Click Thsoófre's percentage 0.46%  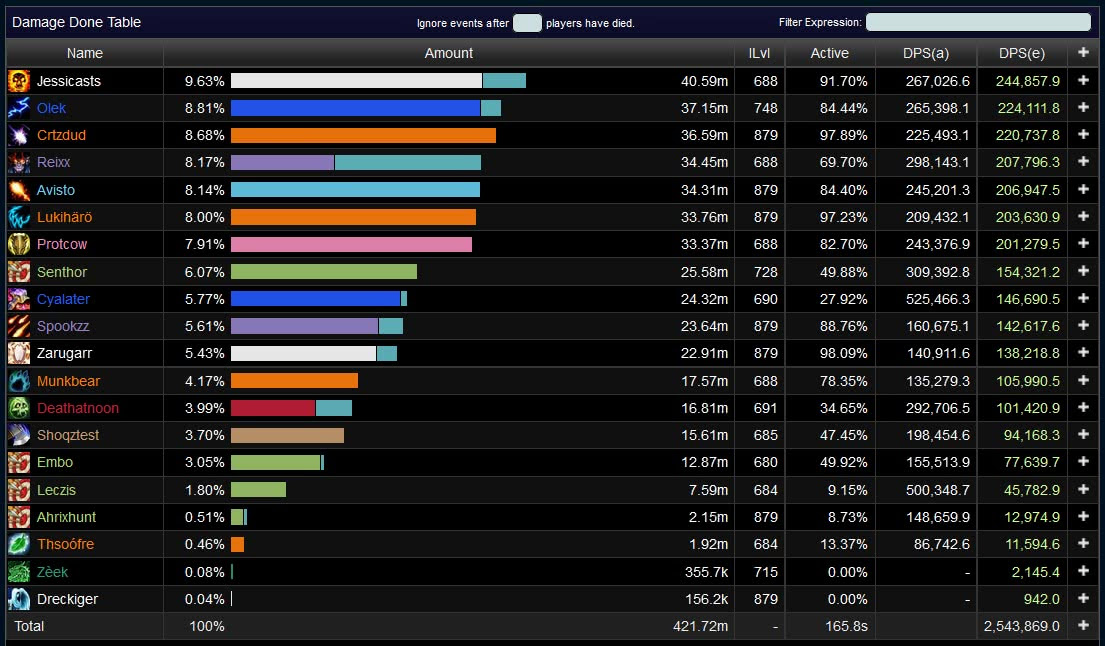204,544
